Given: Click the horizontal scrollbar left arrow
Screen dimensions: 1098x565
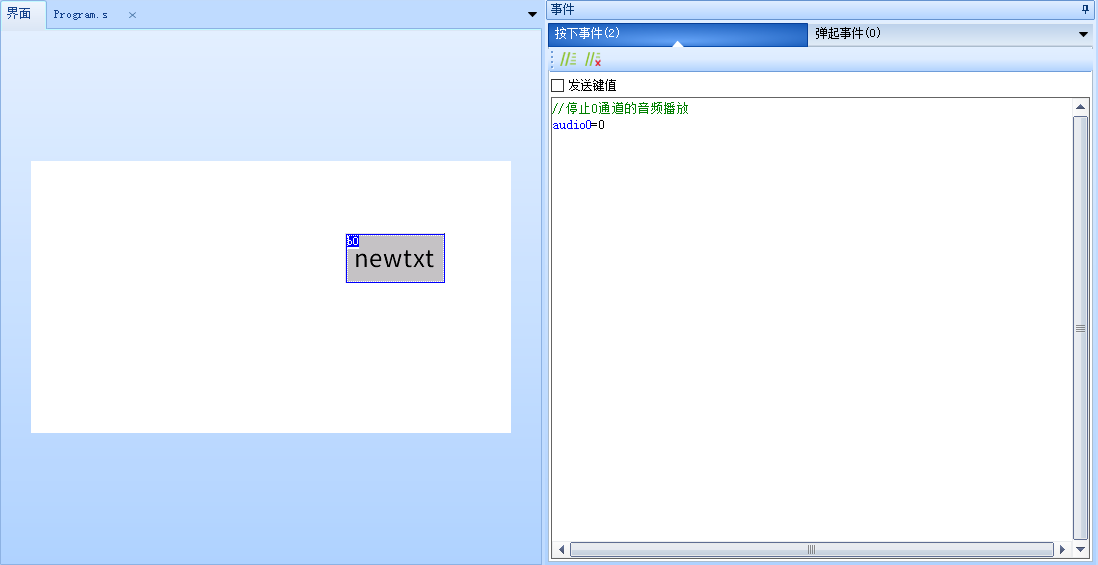Looking at the screenshot, I should [561, 549].
